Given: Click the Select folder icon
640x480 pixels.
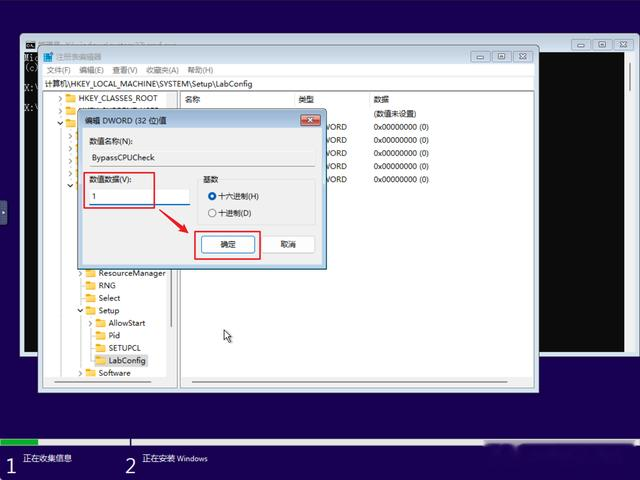Looking at the screenshot, I should [x=91, y=298].
